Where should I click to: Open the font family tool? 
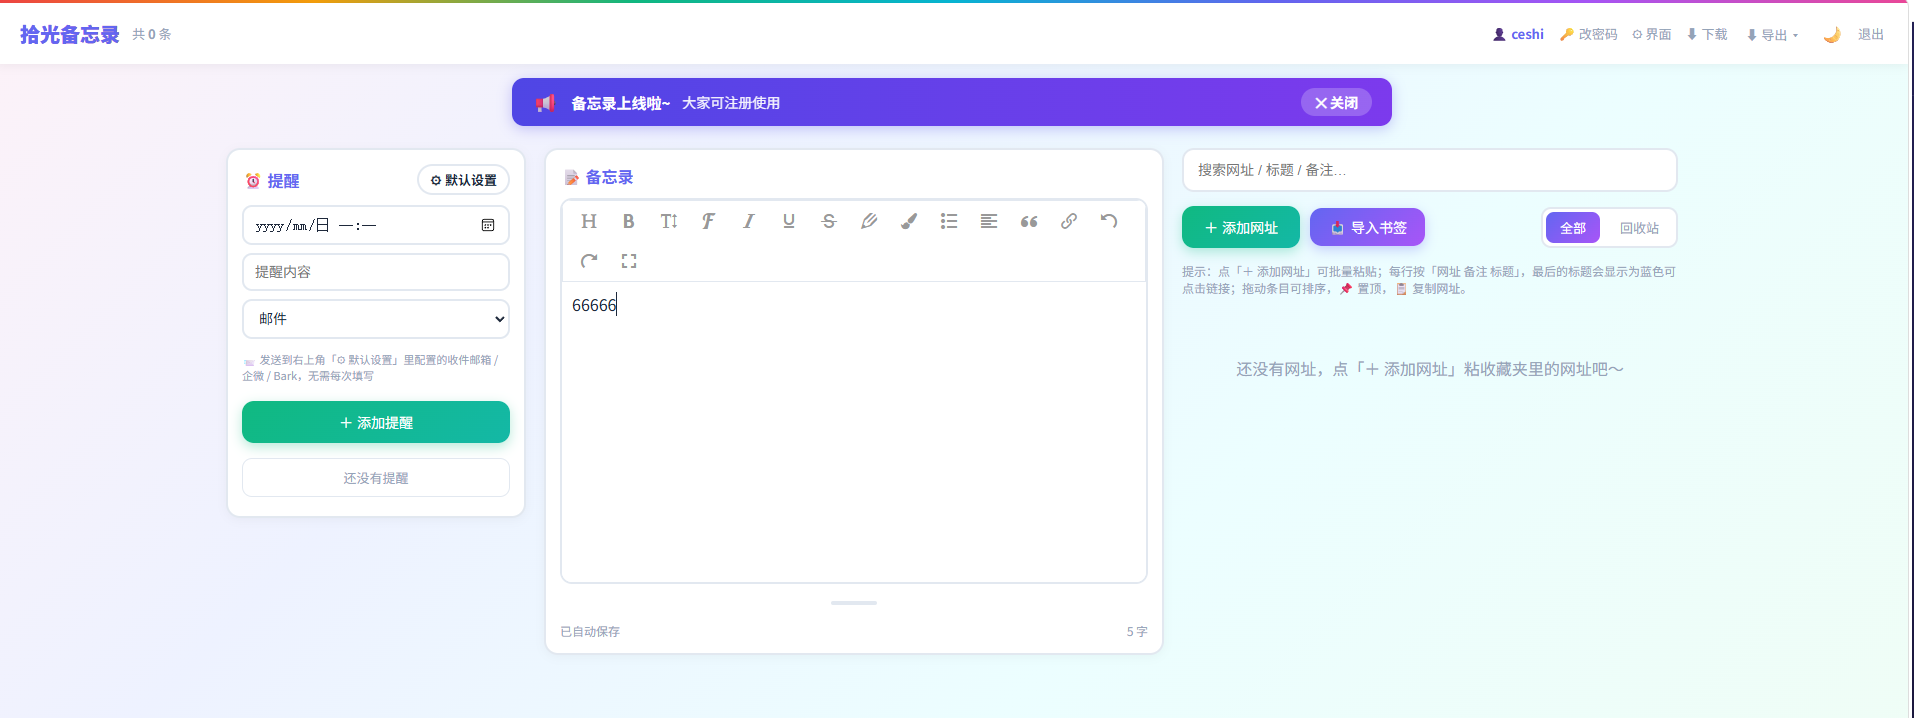pyautogui.click(x=709, y=221)
